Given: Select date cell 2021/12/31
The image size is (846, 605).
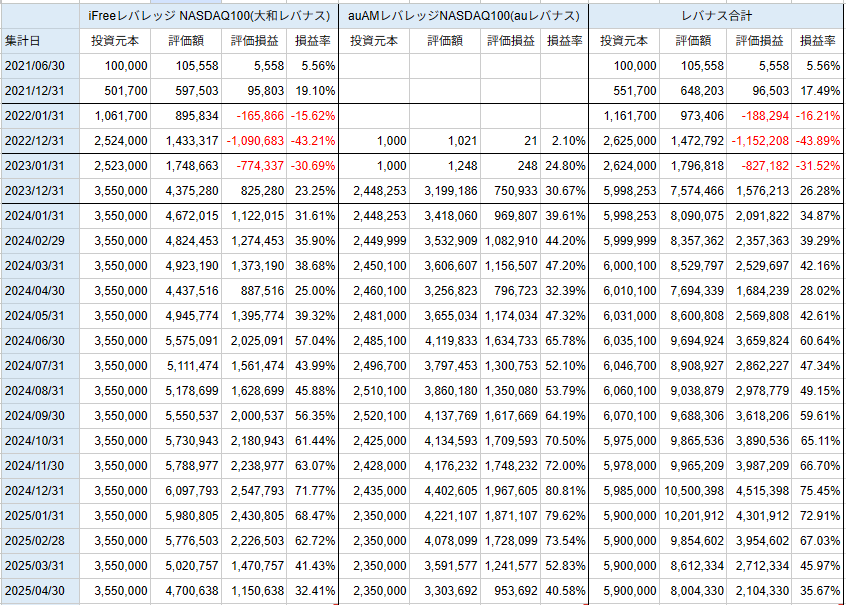Looking at the screenshot, I should [40, 91].
